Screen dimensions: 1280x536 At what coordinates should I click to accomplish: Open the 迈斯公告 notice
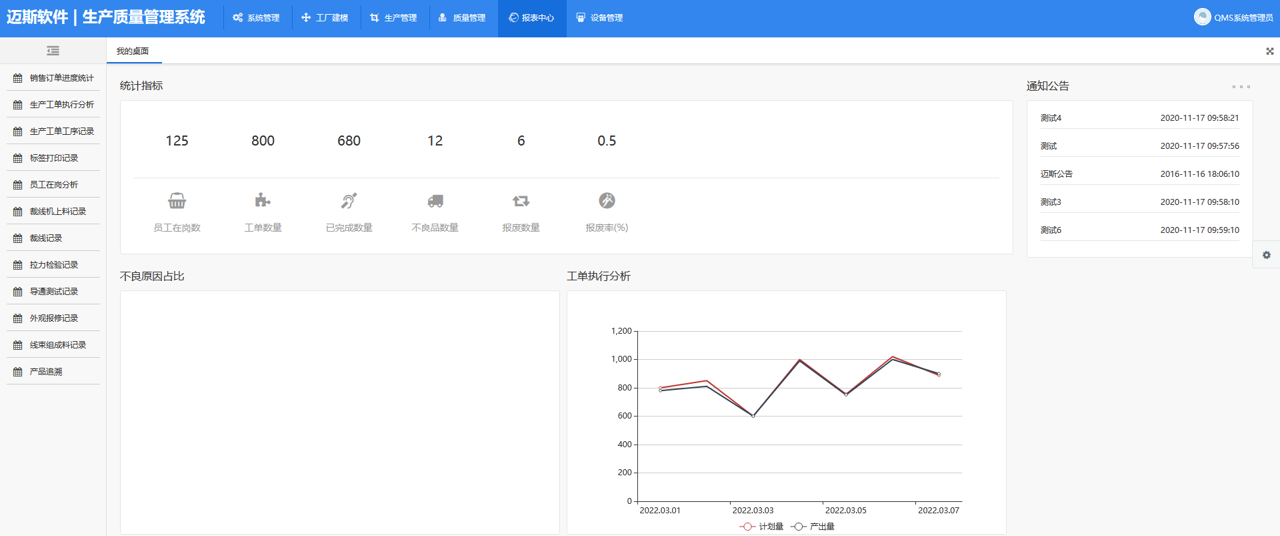click(x=1057, y=174)
